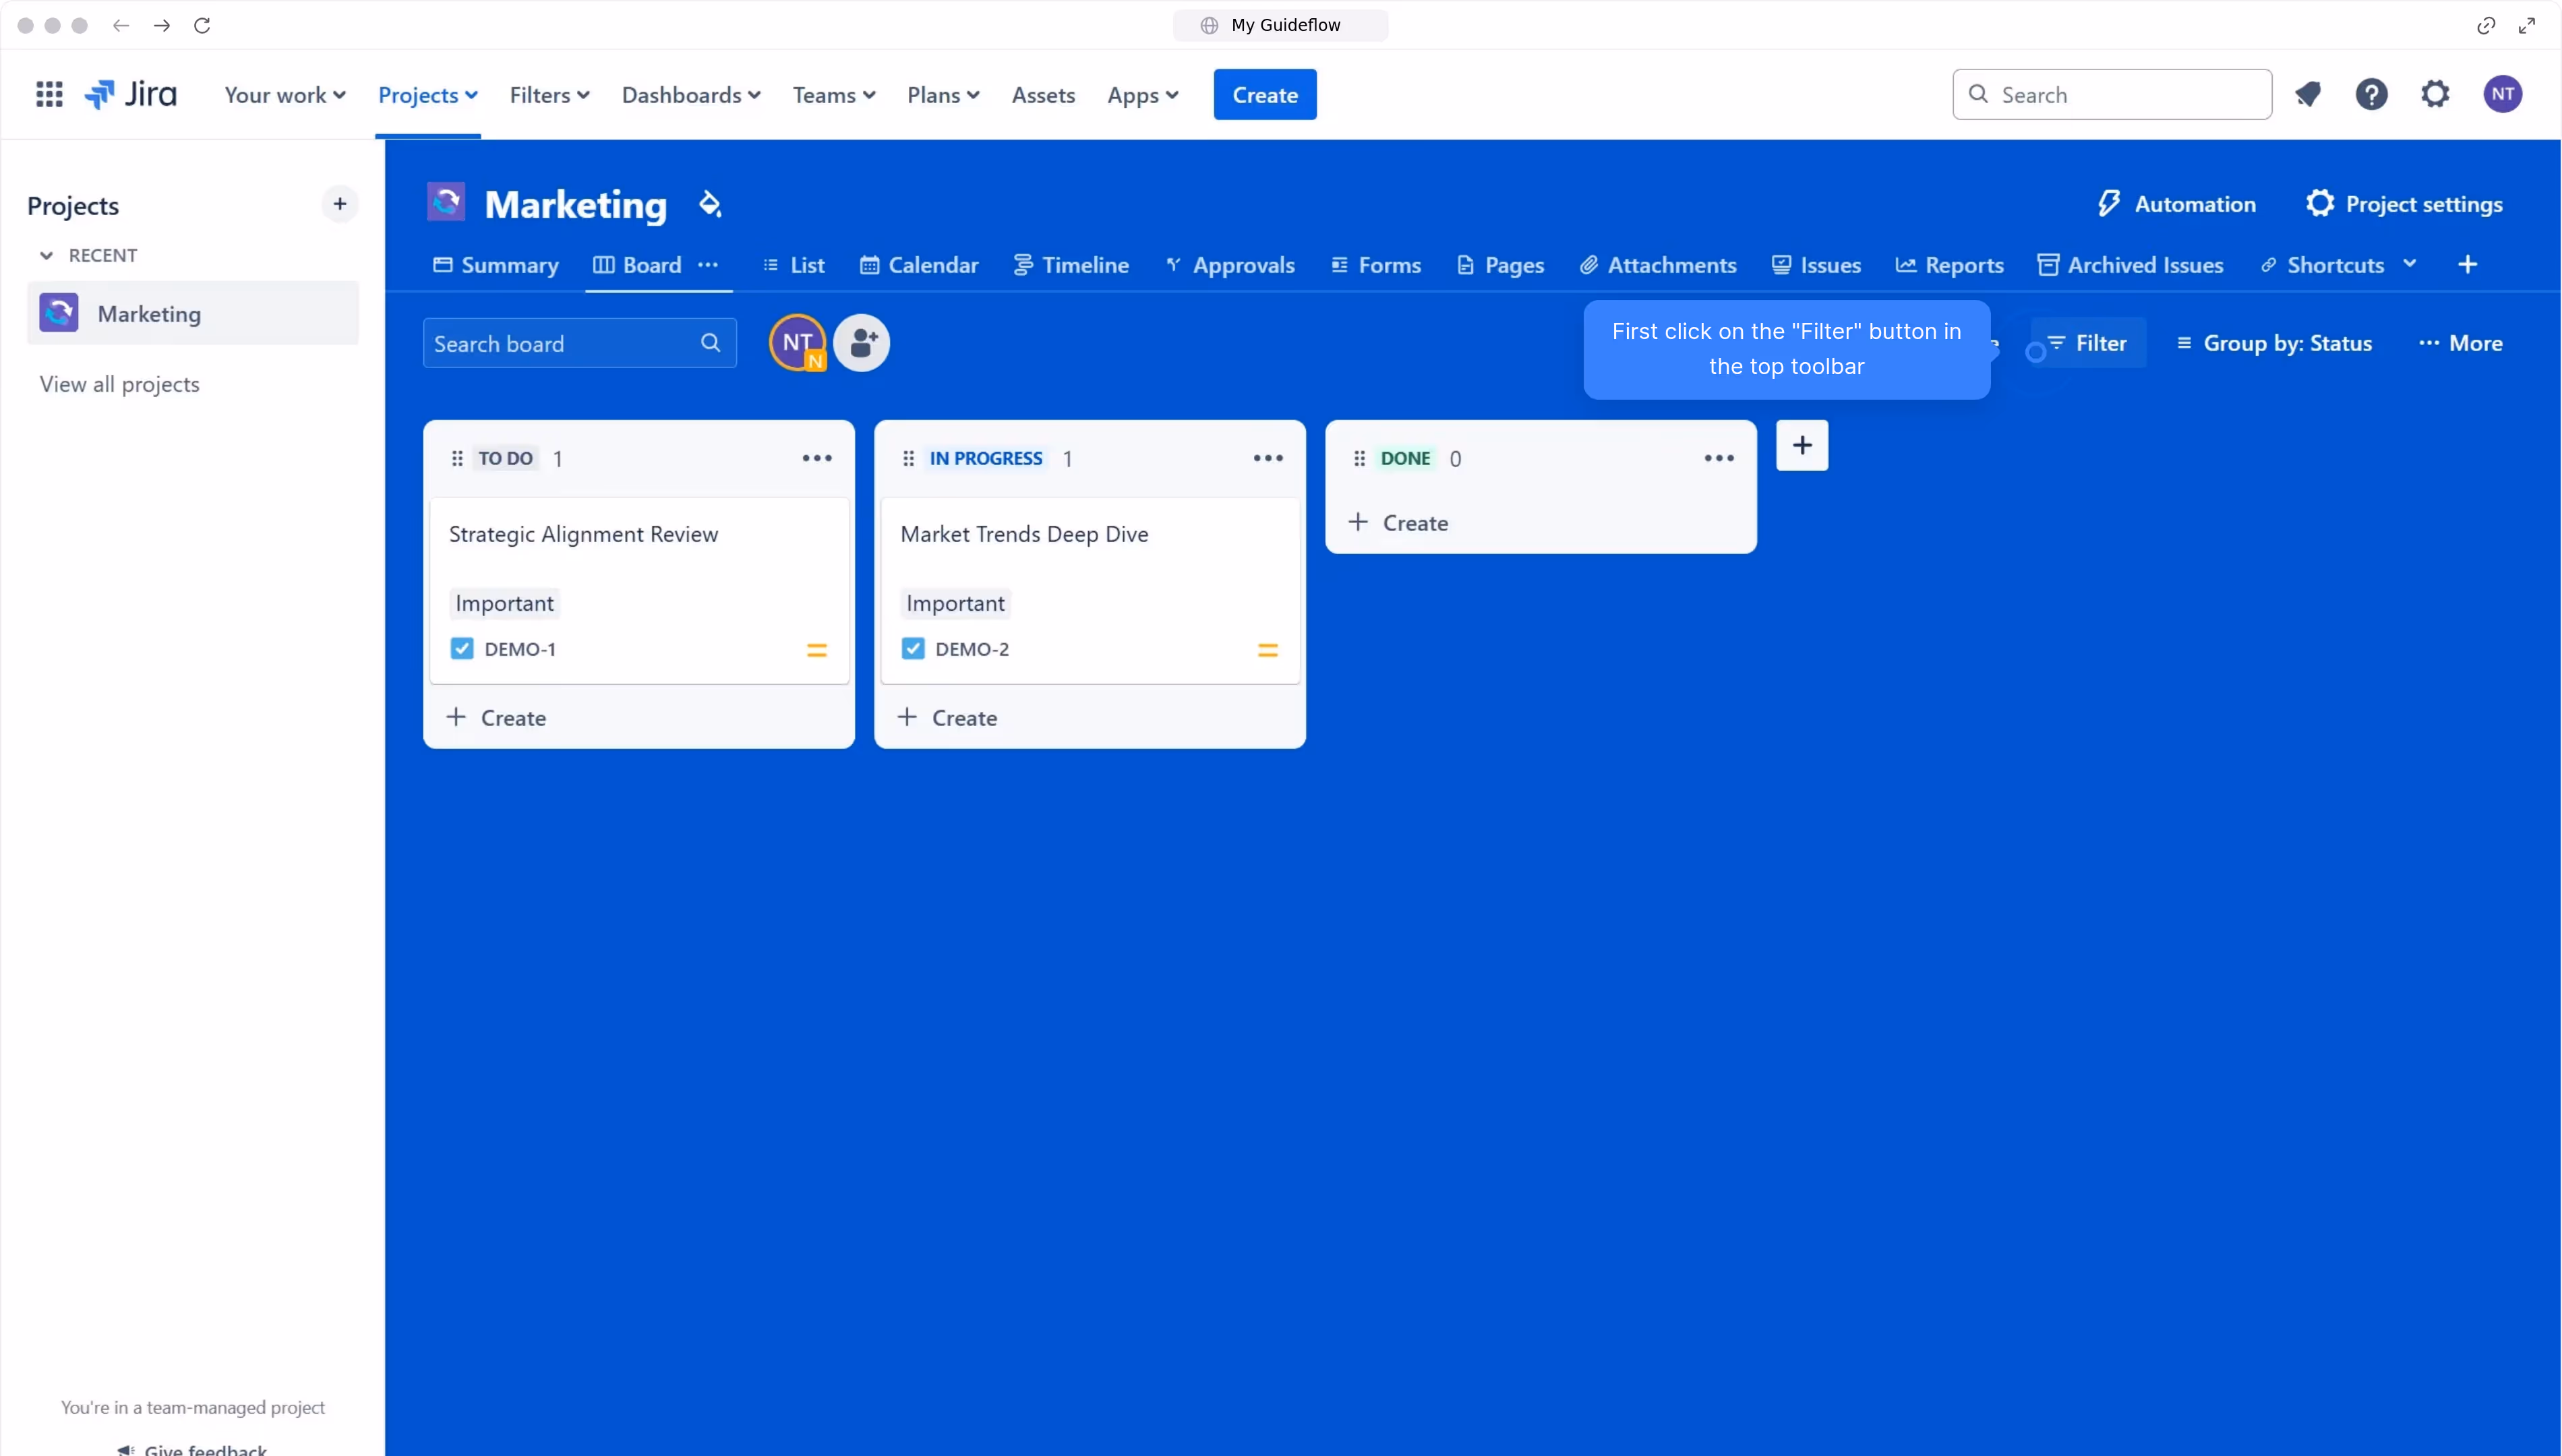Open Jira settings gear
This screenshot has width=2562, height=1456.
pyautogui.click(x=2436, y=93)
